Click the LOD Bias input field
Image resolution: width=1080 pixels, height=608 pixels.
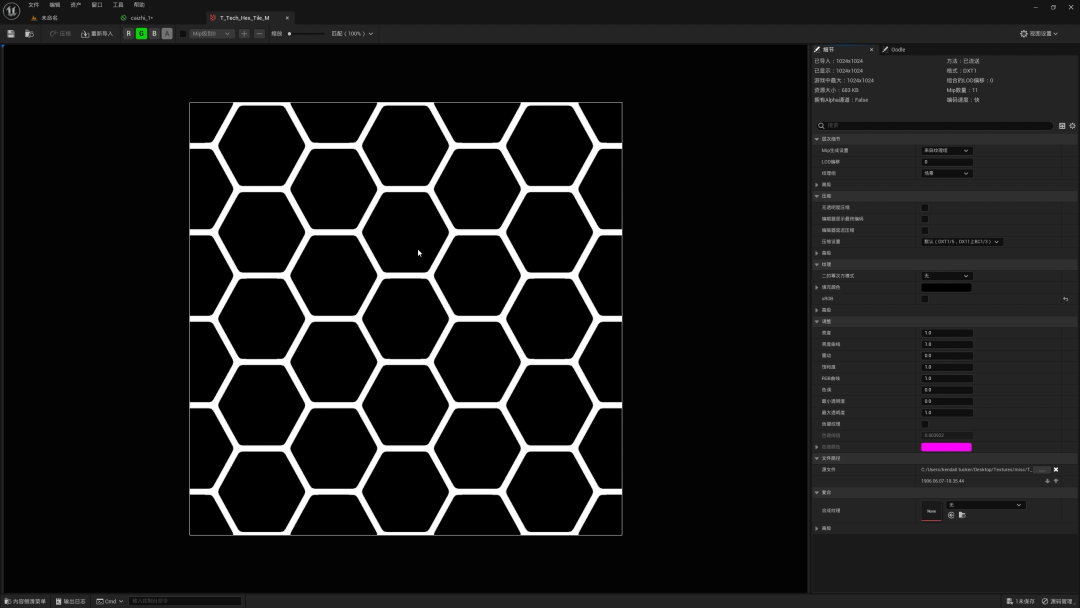(x=947, y=162)
